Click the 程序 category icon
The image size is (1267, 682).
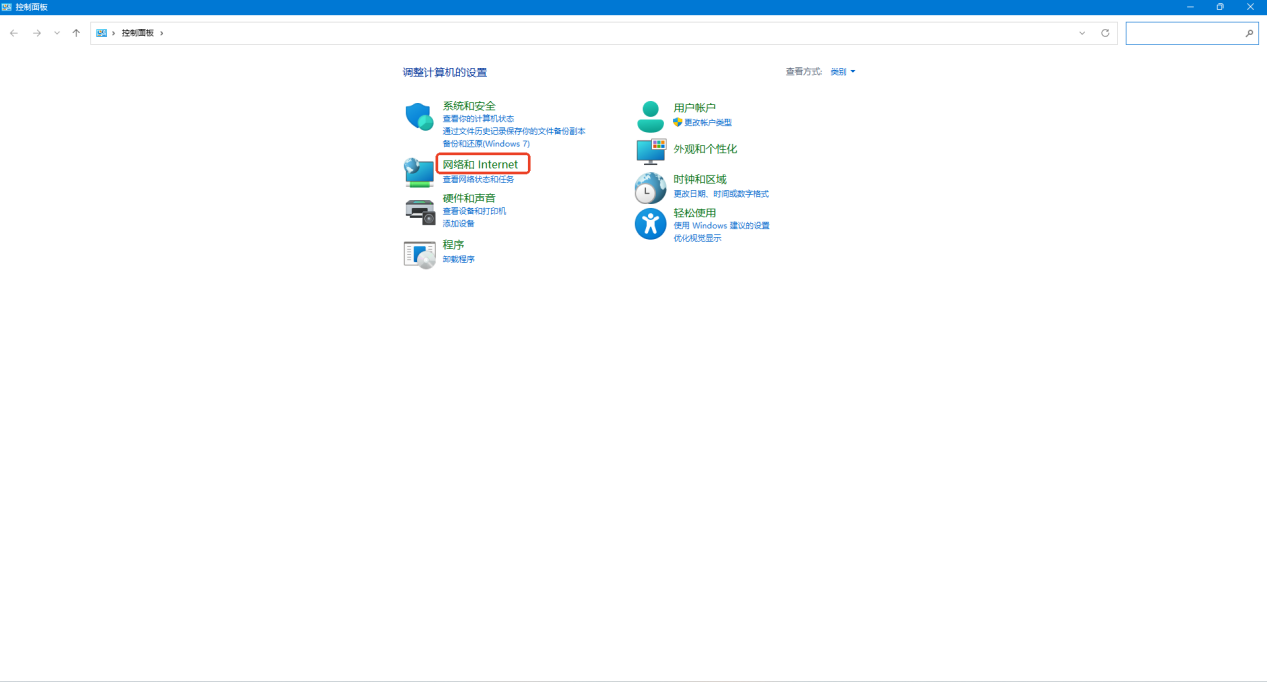[x=419, y=254]
